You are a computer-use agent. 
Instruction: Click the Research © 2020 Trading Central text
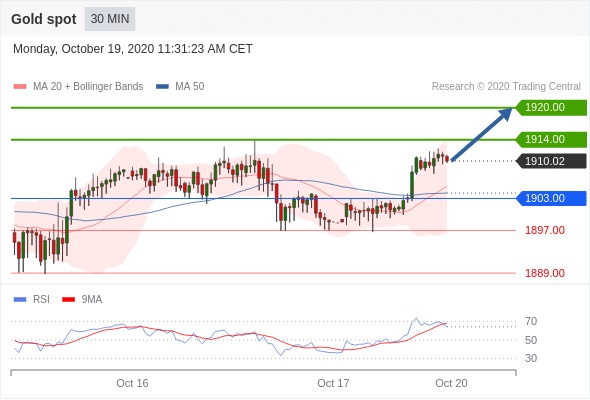point(506,86)
